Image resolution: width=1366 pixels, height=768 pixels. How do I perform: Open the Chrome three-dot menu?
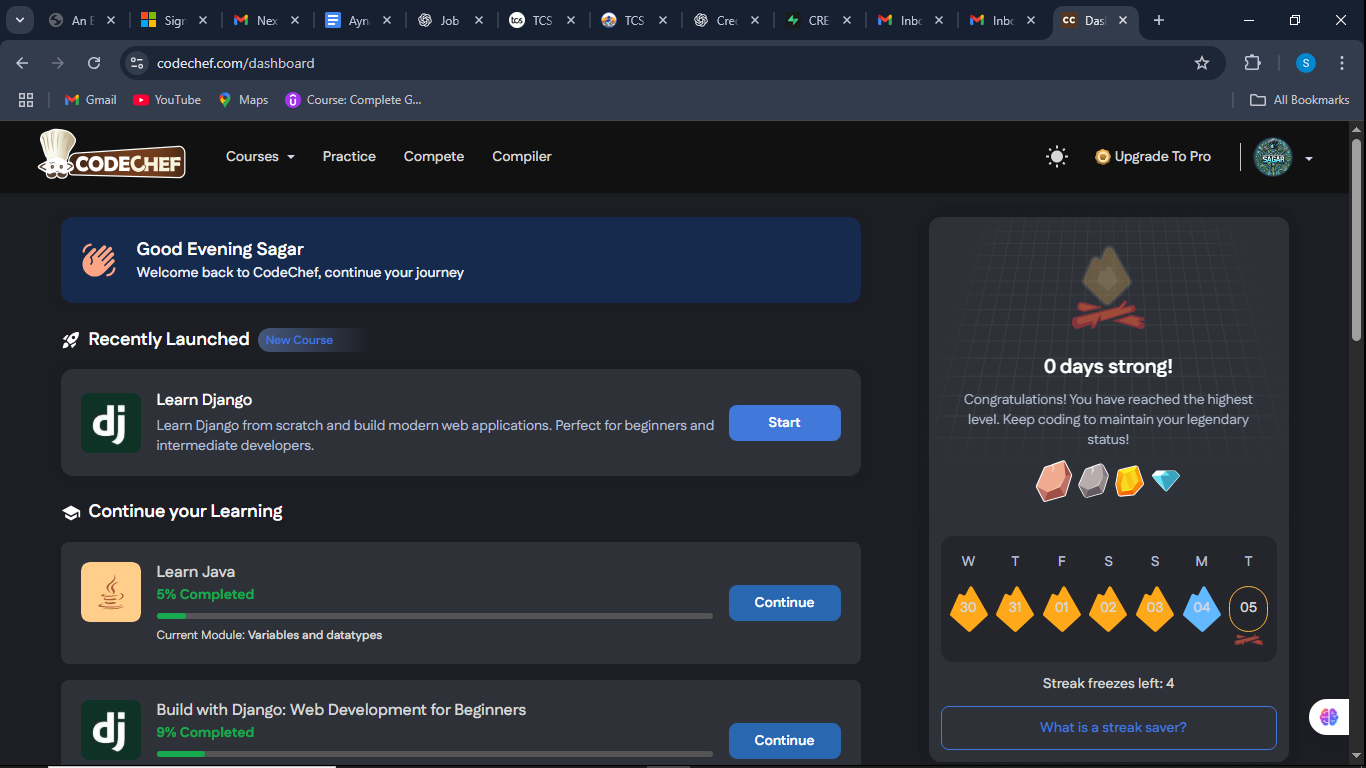[x=1342, y=63]
